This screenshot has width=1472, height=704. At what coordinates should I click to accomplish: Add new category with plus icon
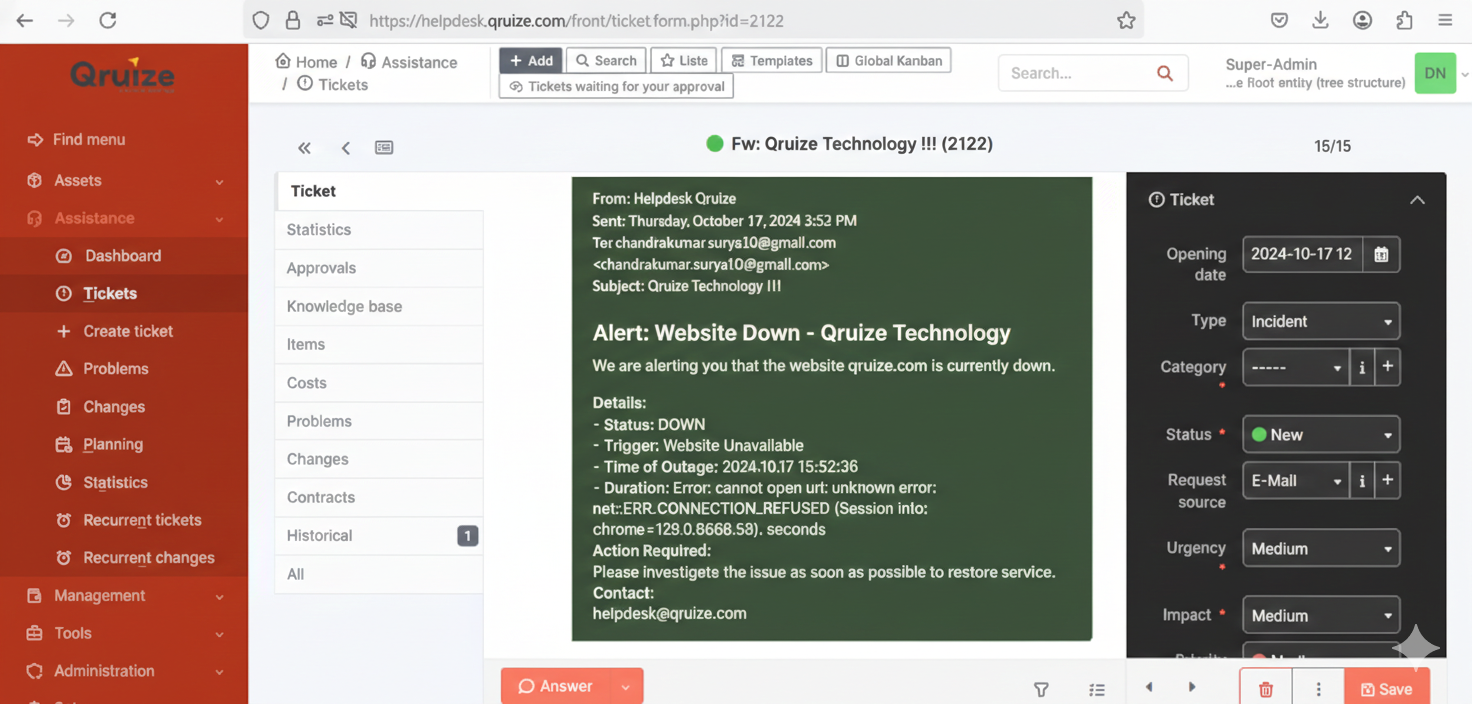click(1387, 367)
